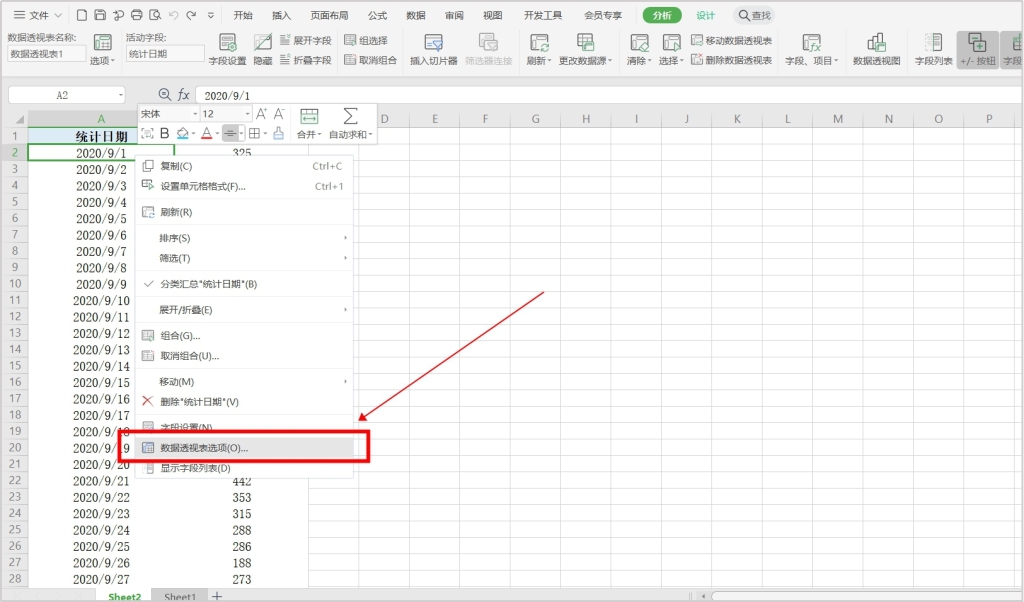1024x602 pixels.
Task: Click 插入切片器 insert slicer icon
Action: pyautogui.click(x=434, y=50)
